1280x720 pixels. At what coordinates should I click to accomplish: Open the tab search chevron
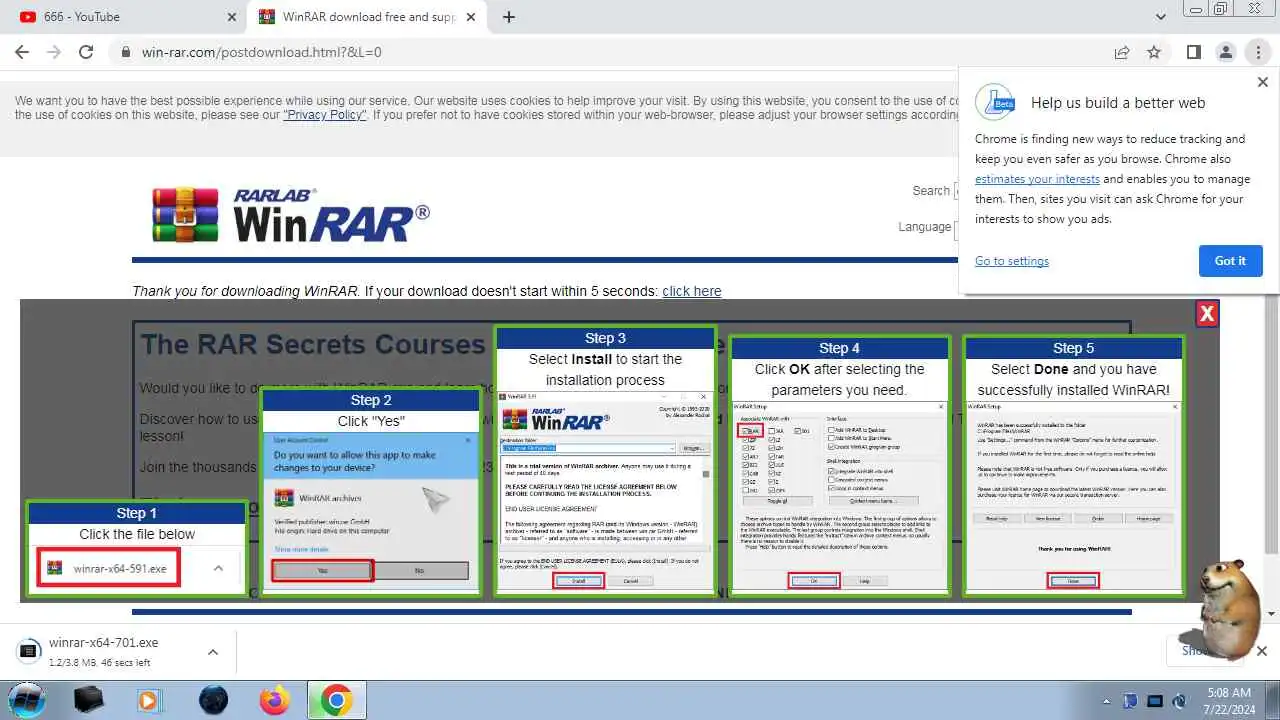click(x=1161, y=17)
